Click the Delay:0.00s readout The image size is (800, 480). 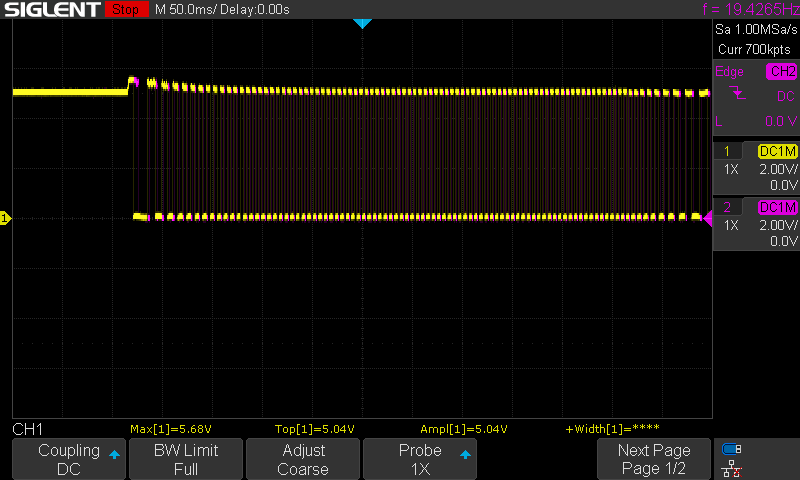pyautogui.click(x=255, y=10)
